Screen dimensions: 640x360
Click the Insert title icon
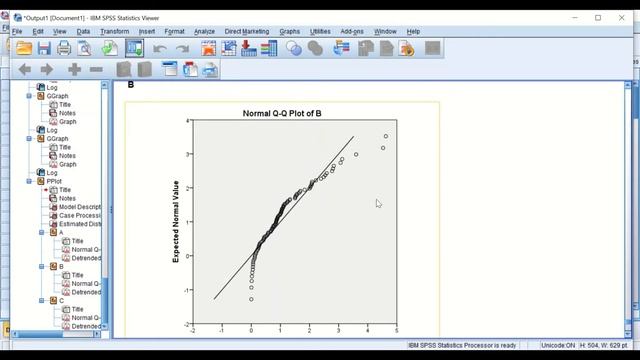click(x=190, y=69)
